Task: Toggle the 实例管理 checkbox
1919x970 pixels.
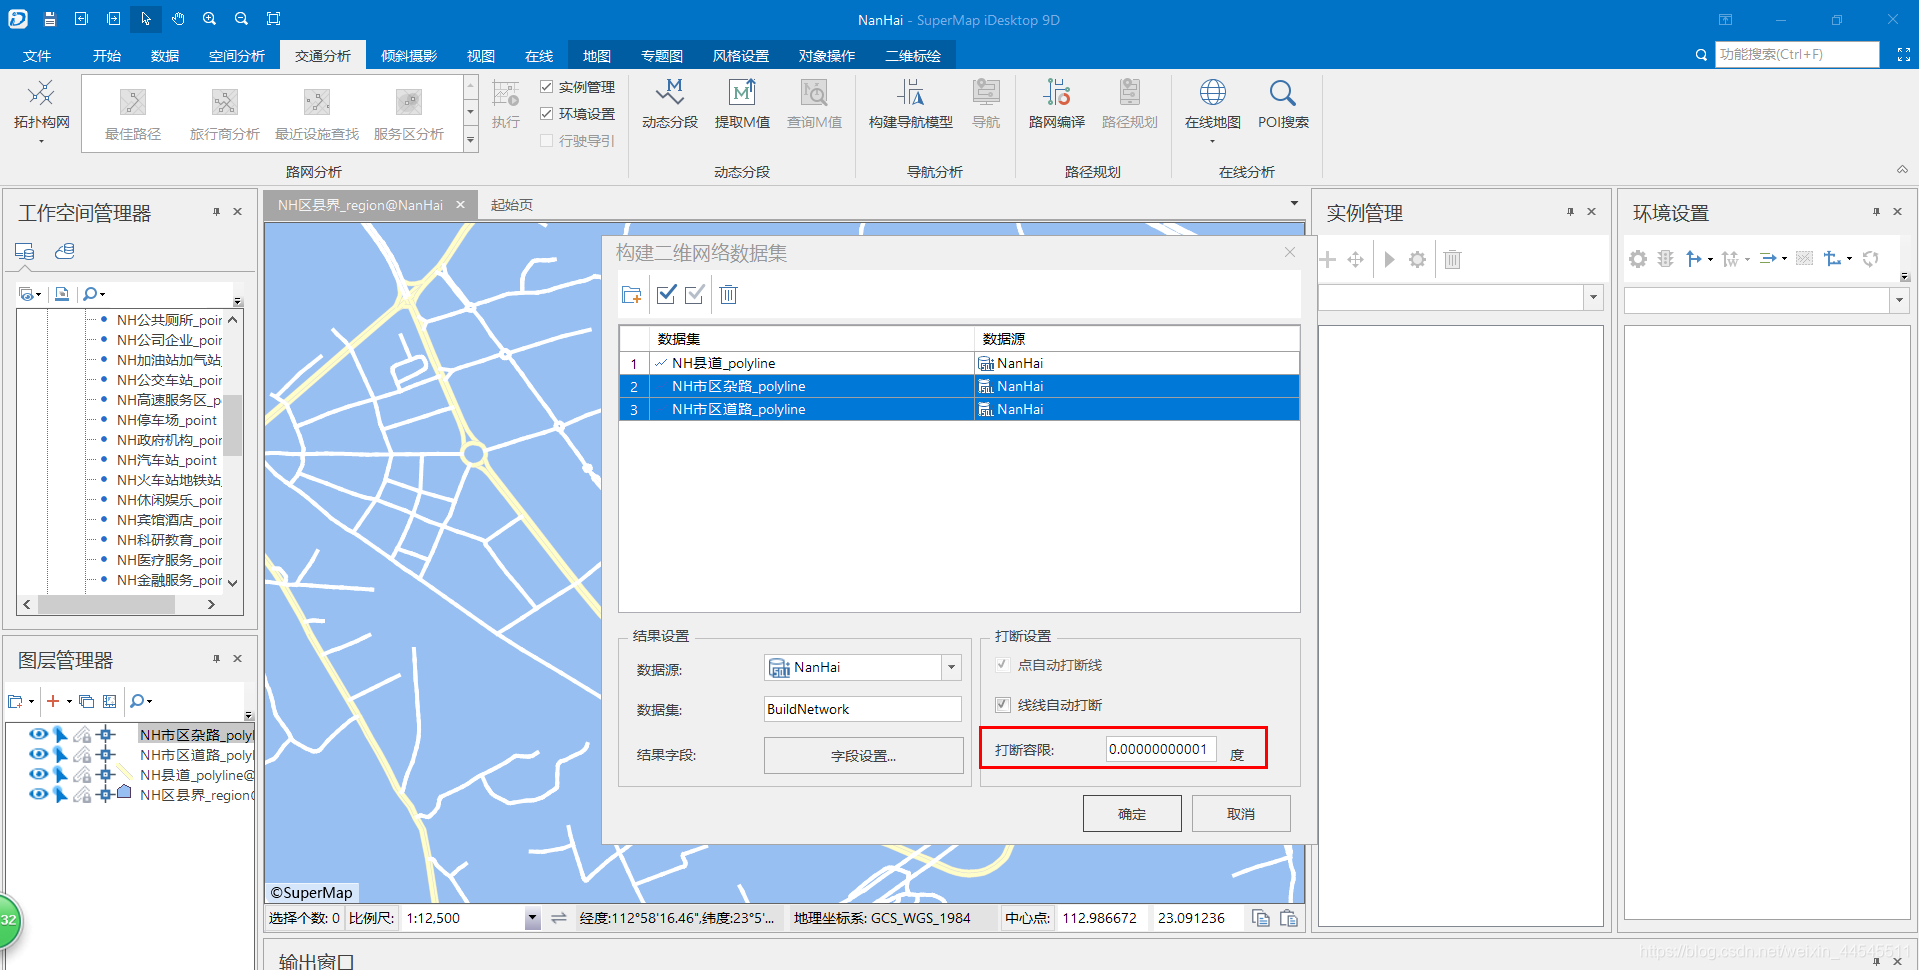Action: pyautogui.click(x=547, y=87)
